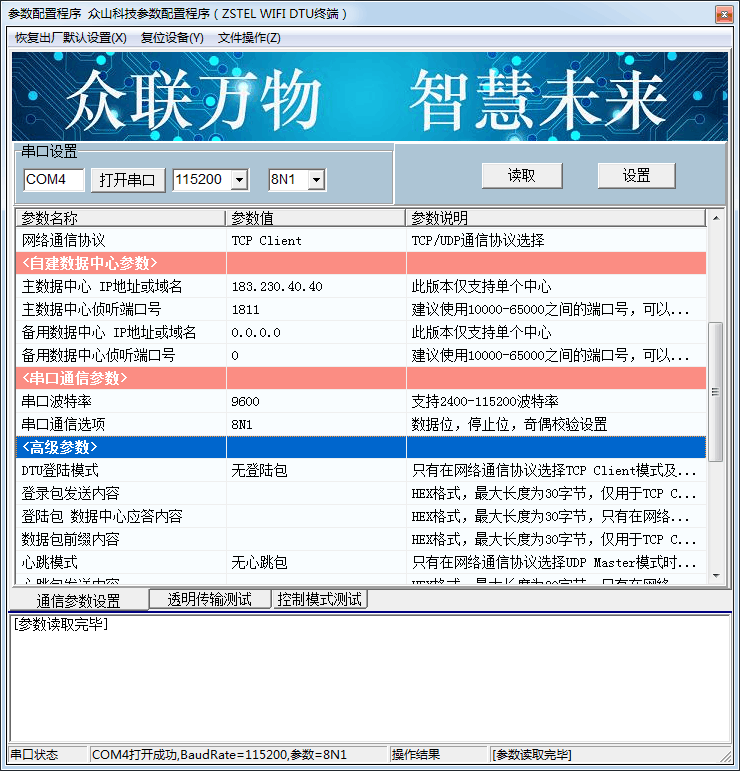This screenshot has width=740, height=771.
Task: Click the TCP/UDP通信协议选择 description cell
Action: click(556, 240)
